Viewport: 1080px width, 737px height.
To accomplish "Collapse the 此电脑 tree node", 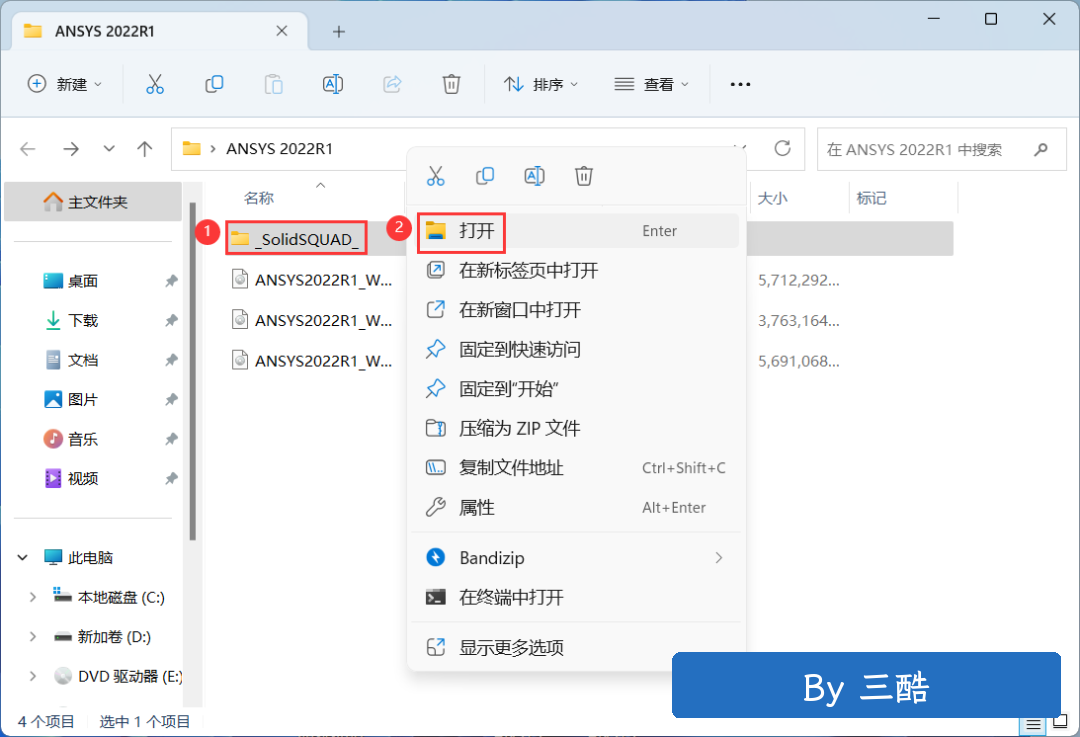I will [23, 557].
